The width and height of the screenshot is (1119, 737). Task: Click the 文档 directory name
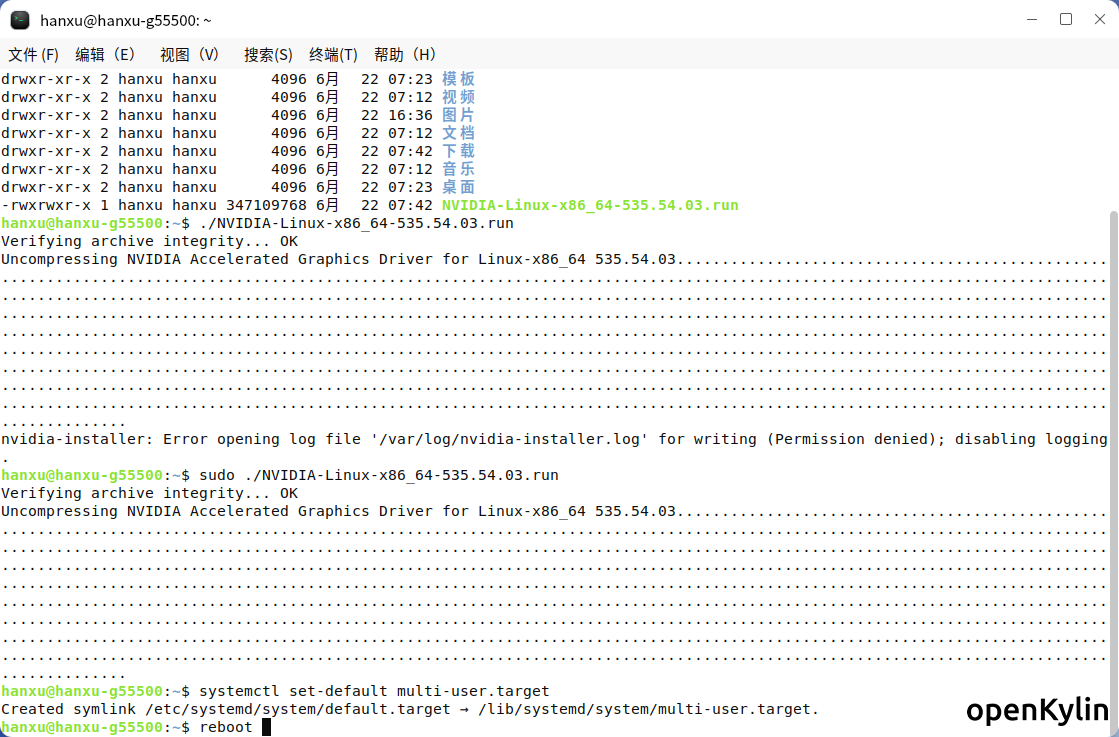(458, 133)
